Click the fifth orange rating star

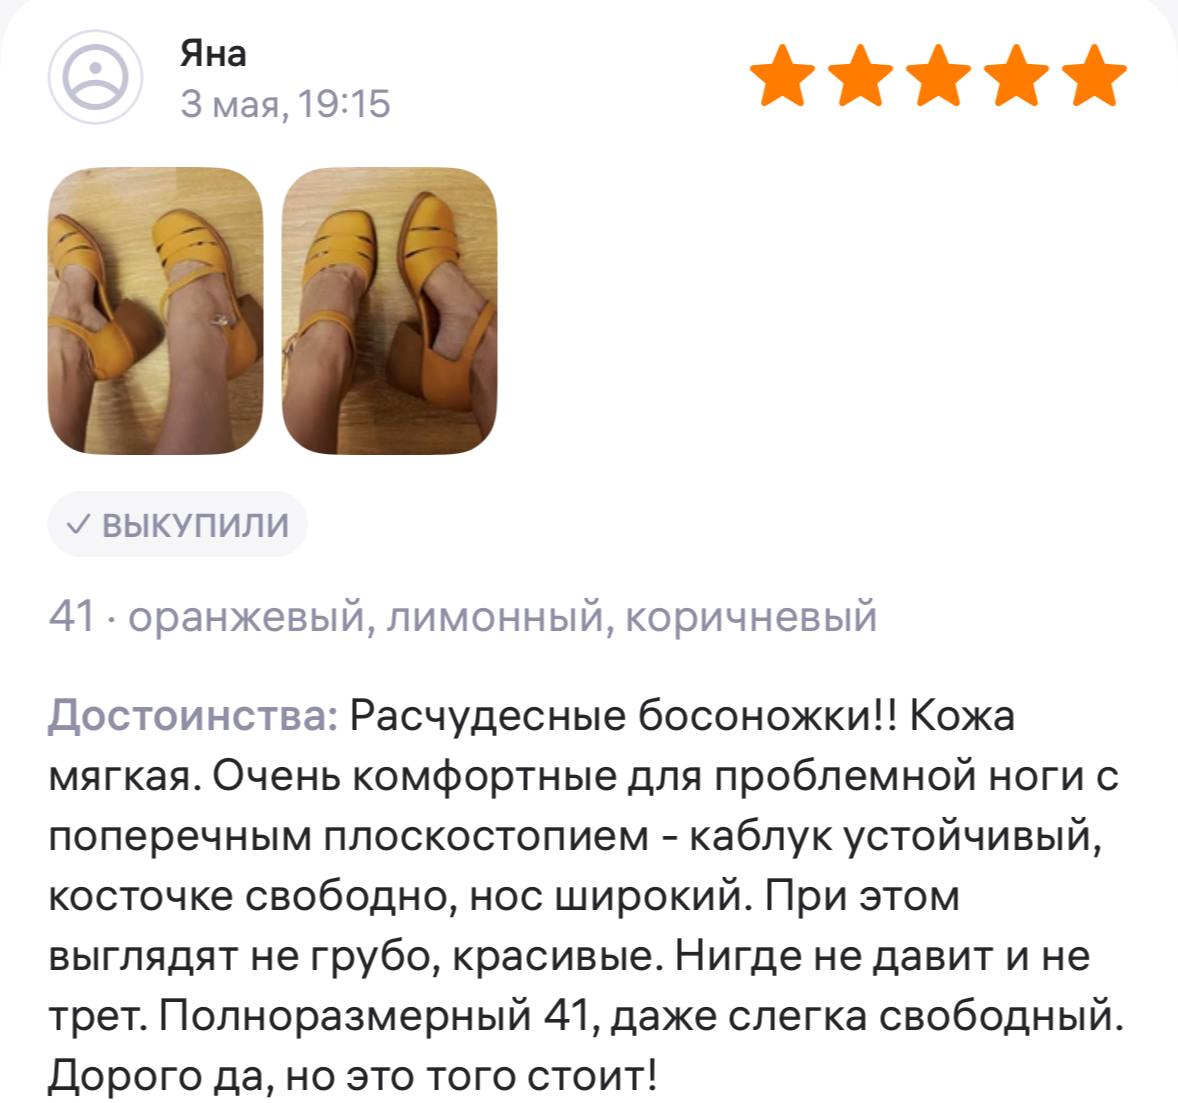[x=1095, y=74]
